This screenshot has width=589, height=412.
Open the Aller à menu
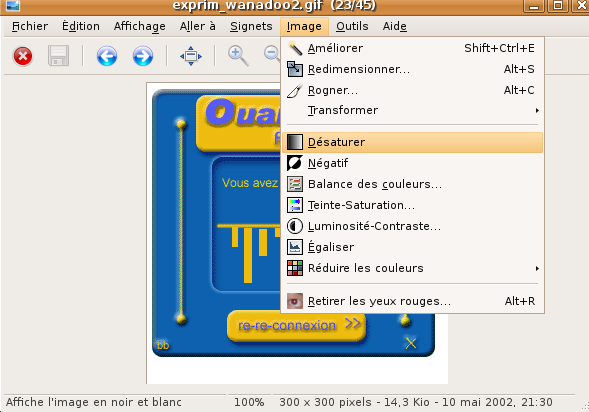click(x=198, y=26)
